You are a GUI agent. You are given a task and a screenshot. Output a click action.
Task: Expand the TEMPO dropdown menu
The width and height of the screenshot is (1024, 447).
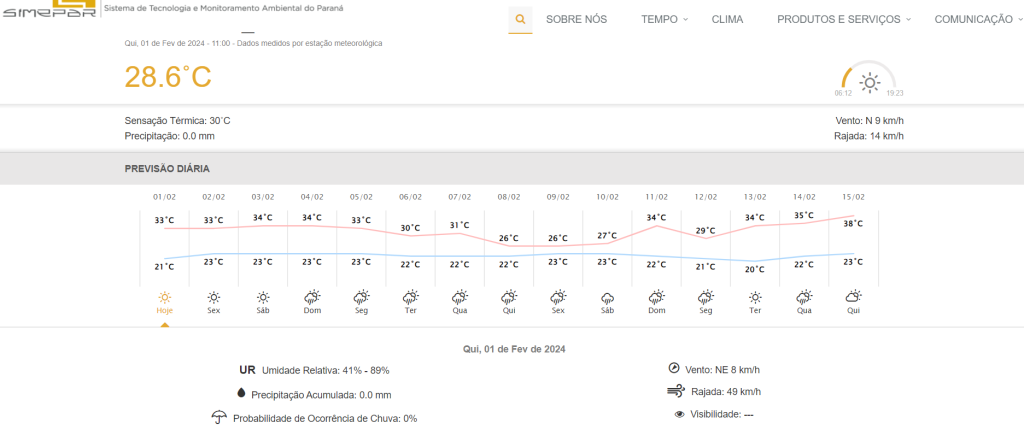(665, 19)
